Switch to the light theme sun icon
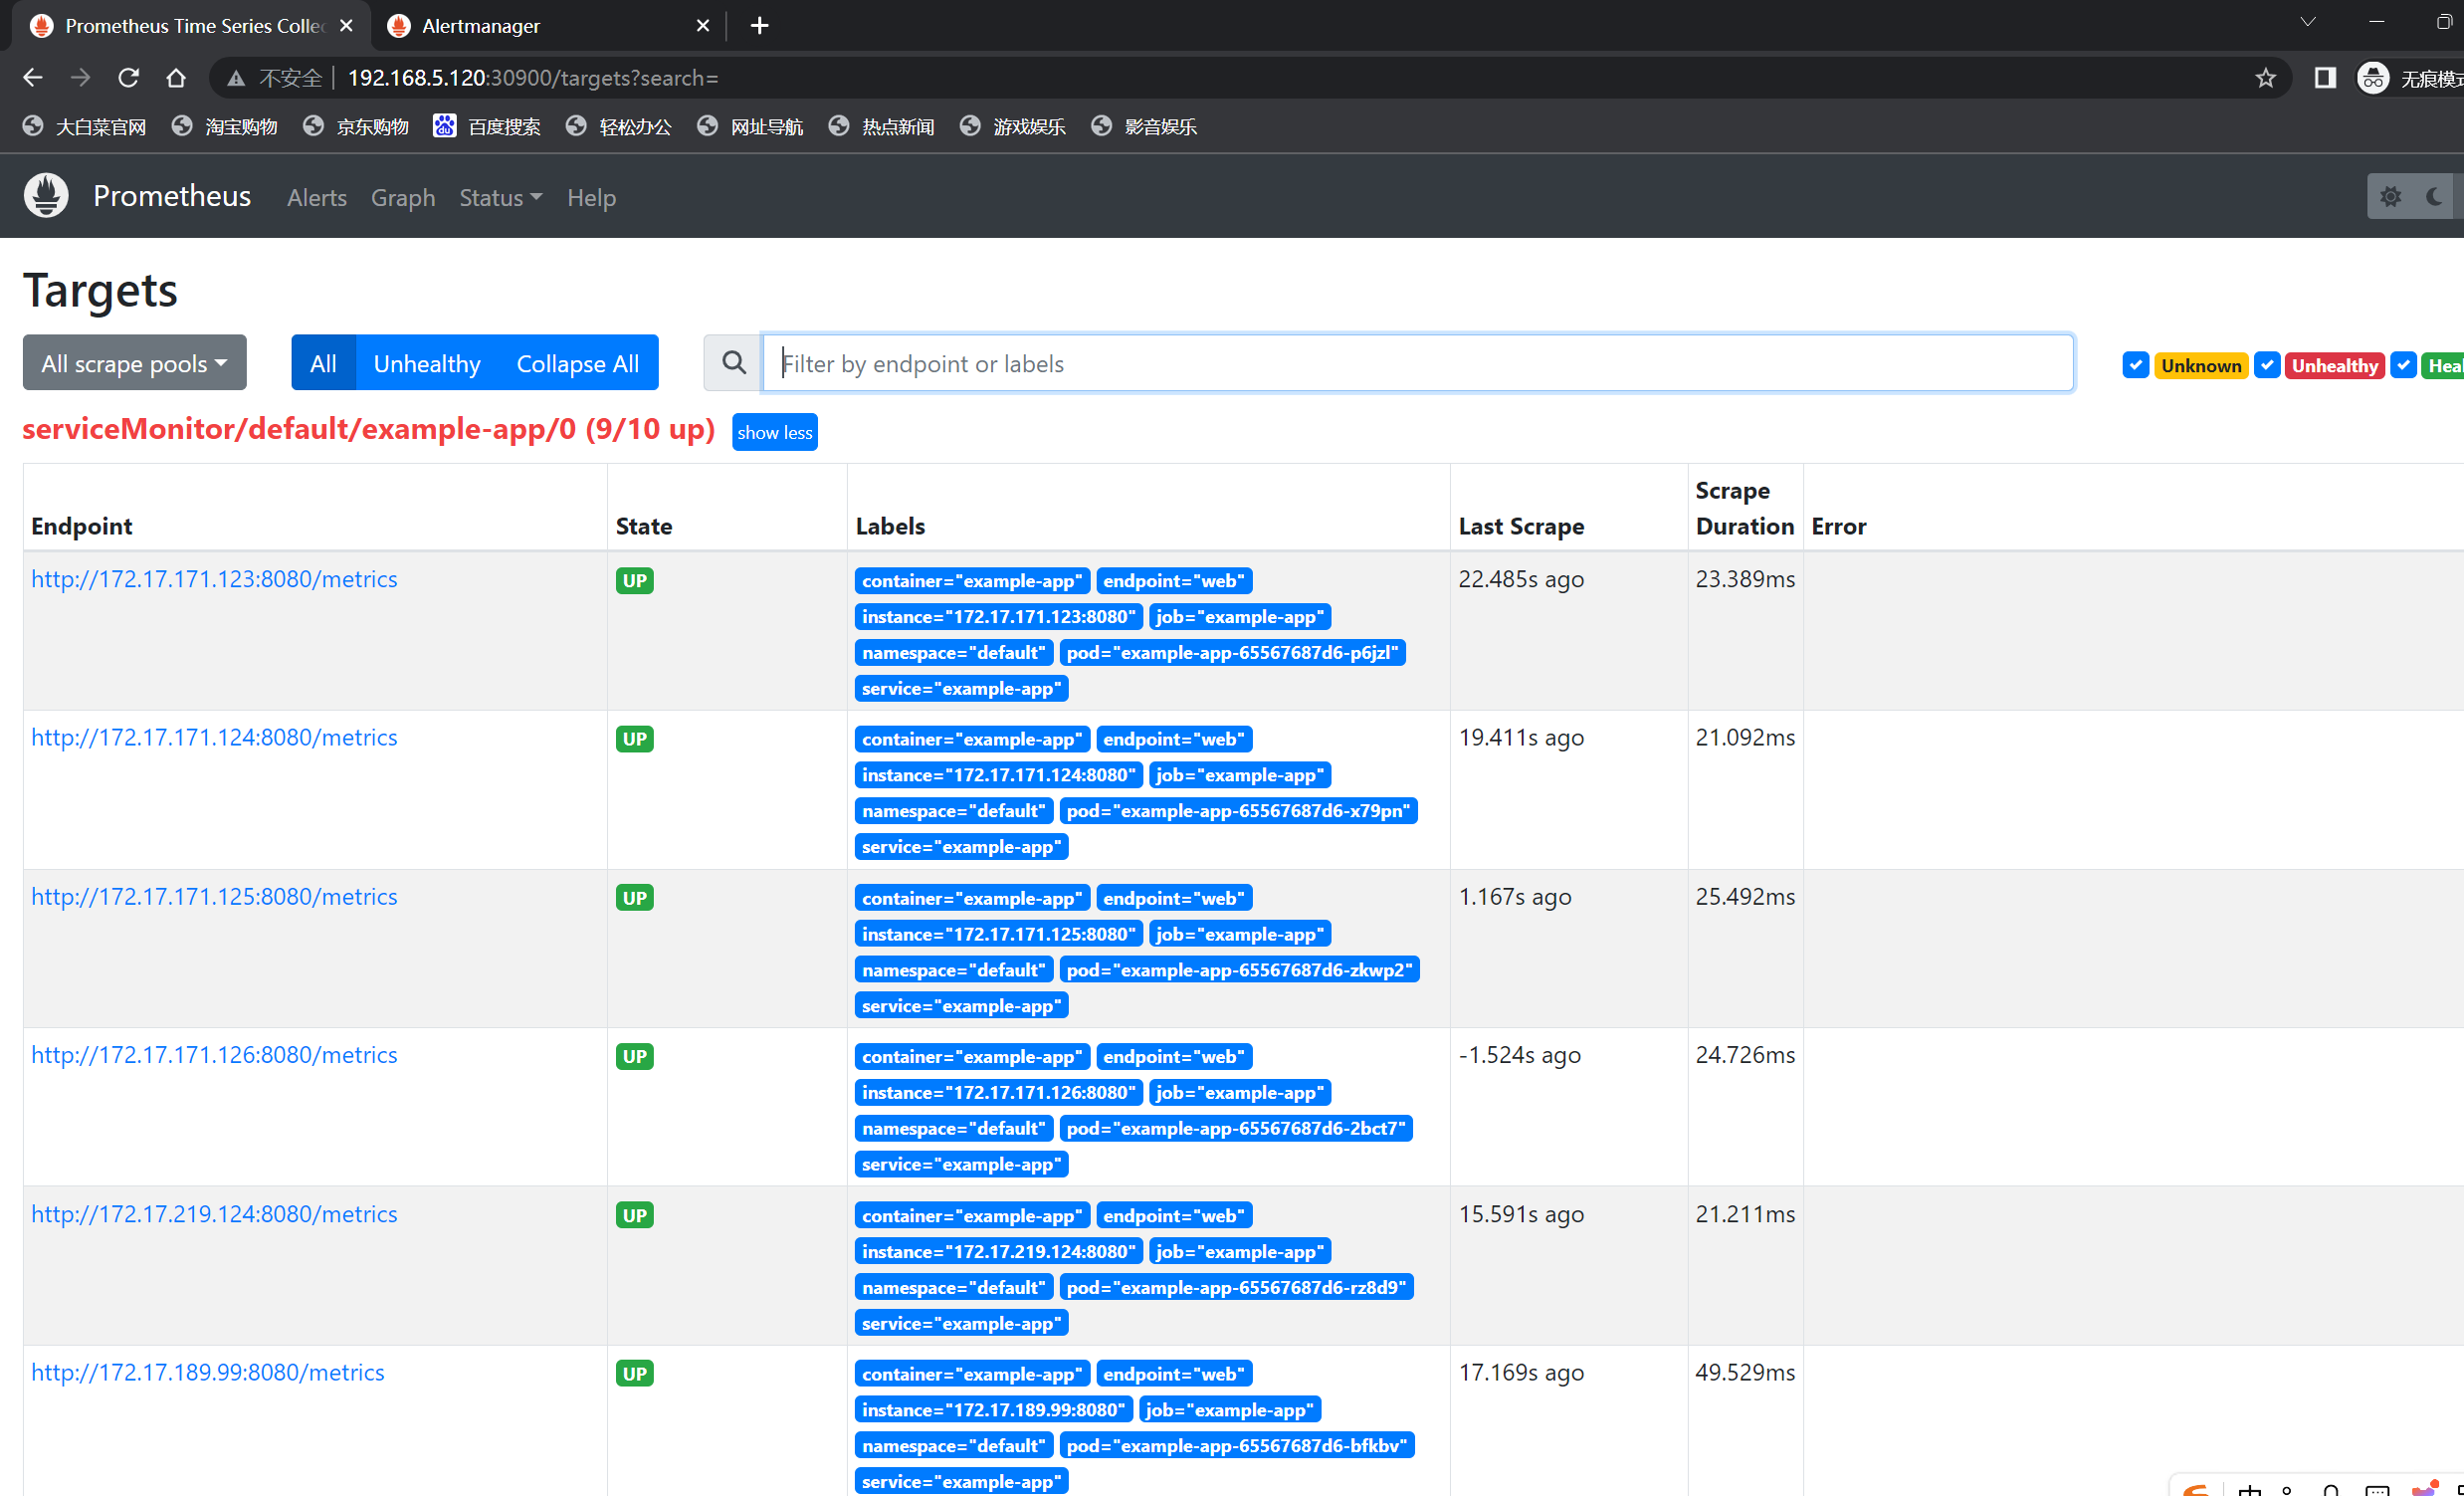Viewport: 2464px width, 1496px height. [x=2390, y=197]
